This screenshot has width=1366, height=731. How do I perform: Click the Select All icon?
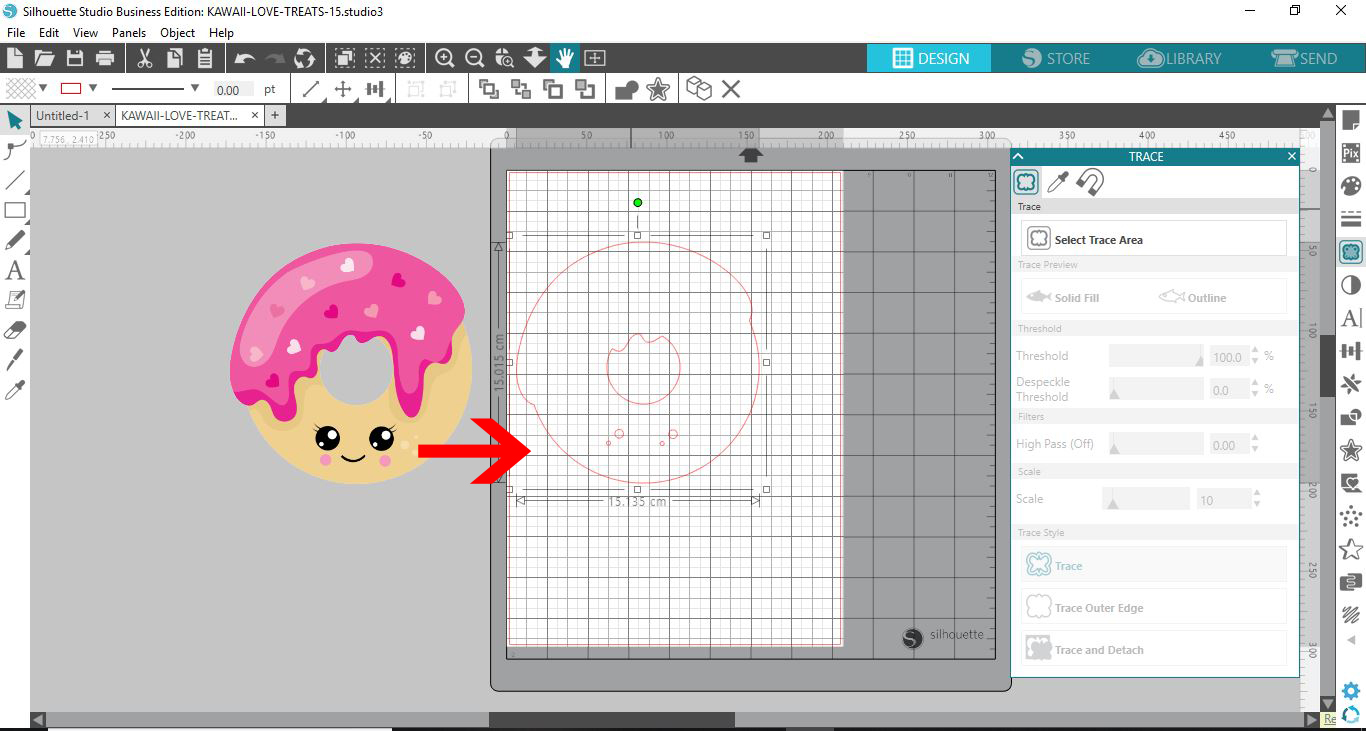(345, 58)
